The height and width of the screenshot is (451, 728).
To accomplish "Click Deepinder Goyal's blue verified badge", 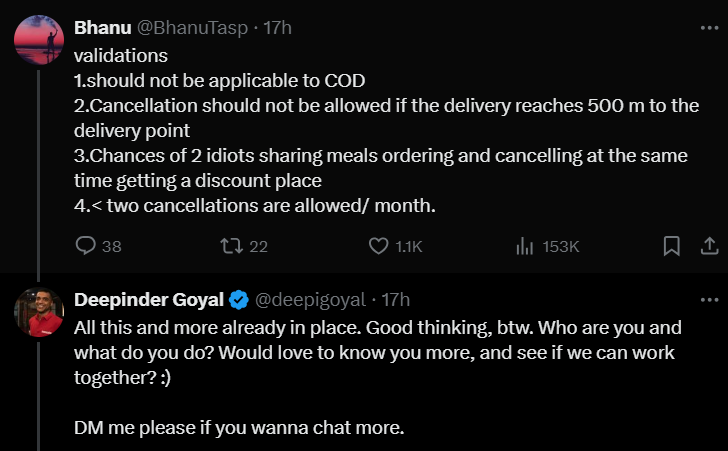I will [240, 299].
